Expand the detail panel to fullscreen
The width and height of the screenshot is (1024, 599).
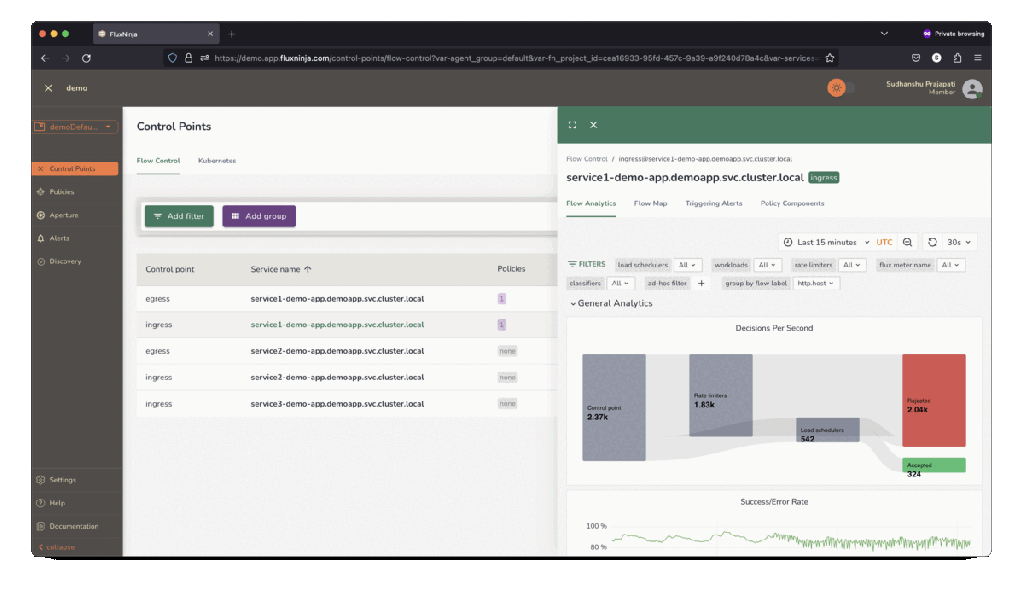(x=572, y=125)
